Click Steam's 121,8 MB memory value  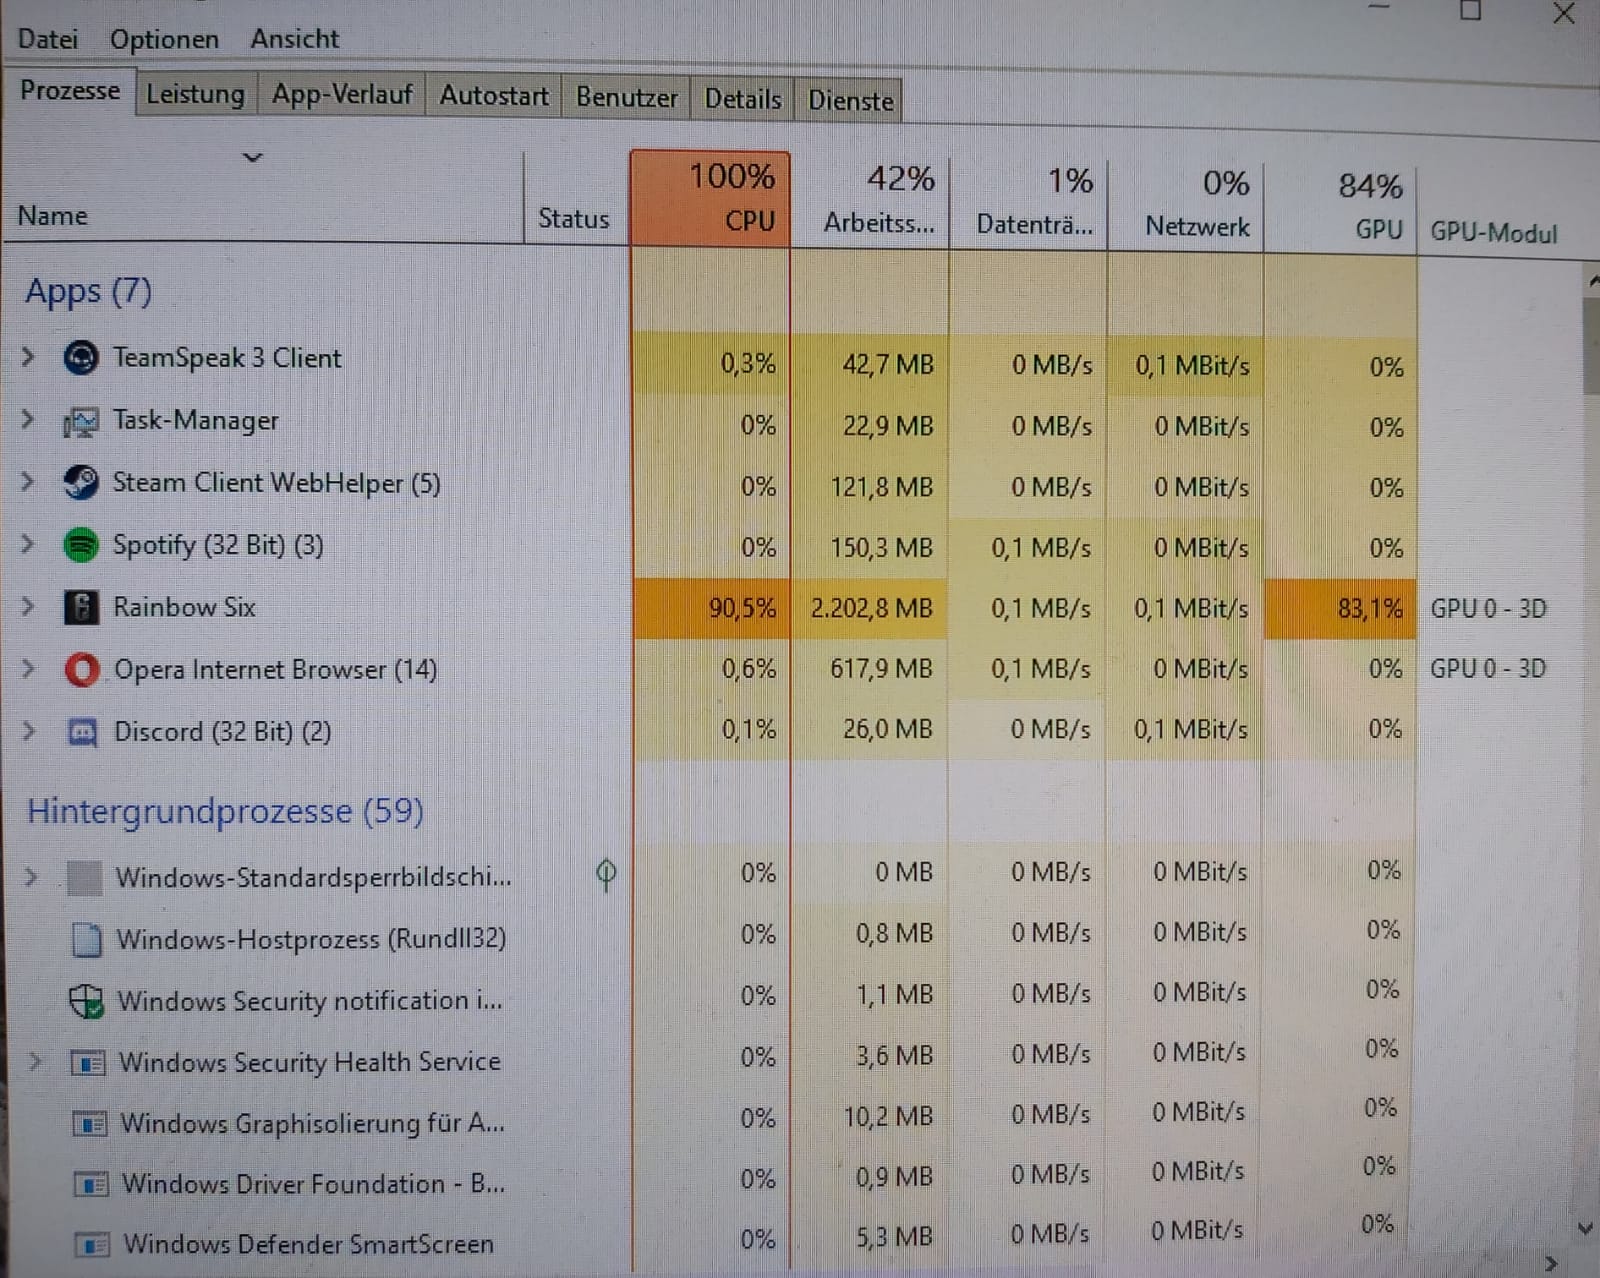[x=881, y=487]
